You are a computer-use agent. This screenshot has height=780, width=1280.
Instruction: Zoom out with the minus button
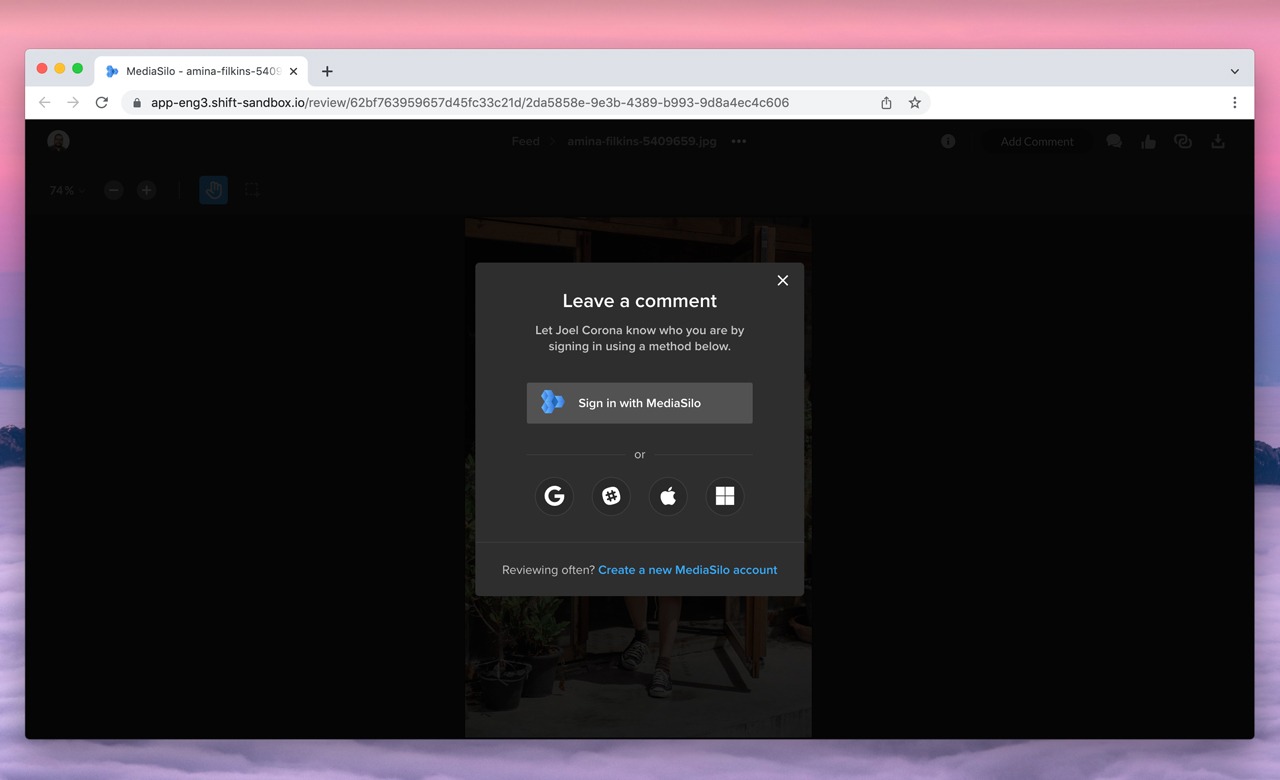[114, 190]
